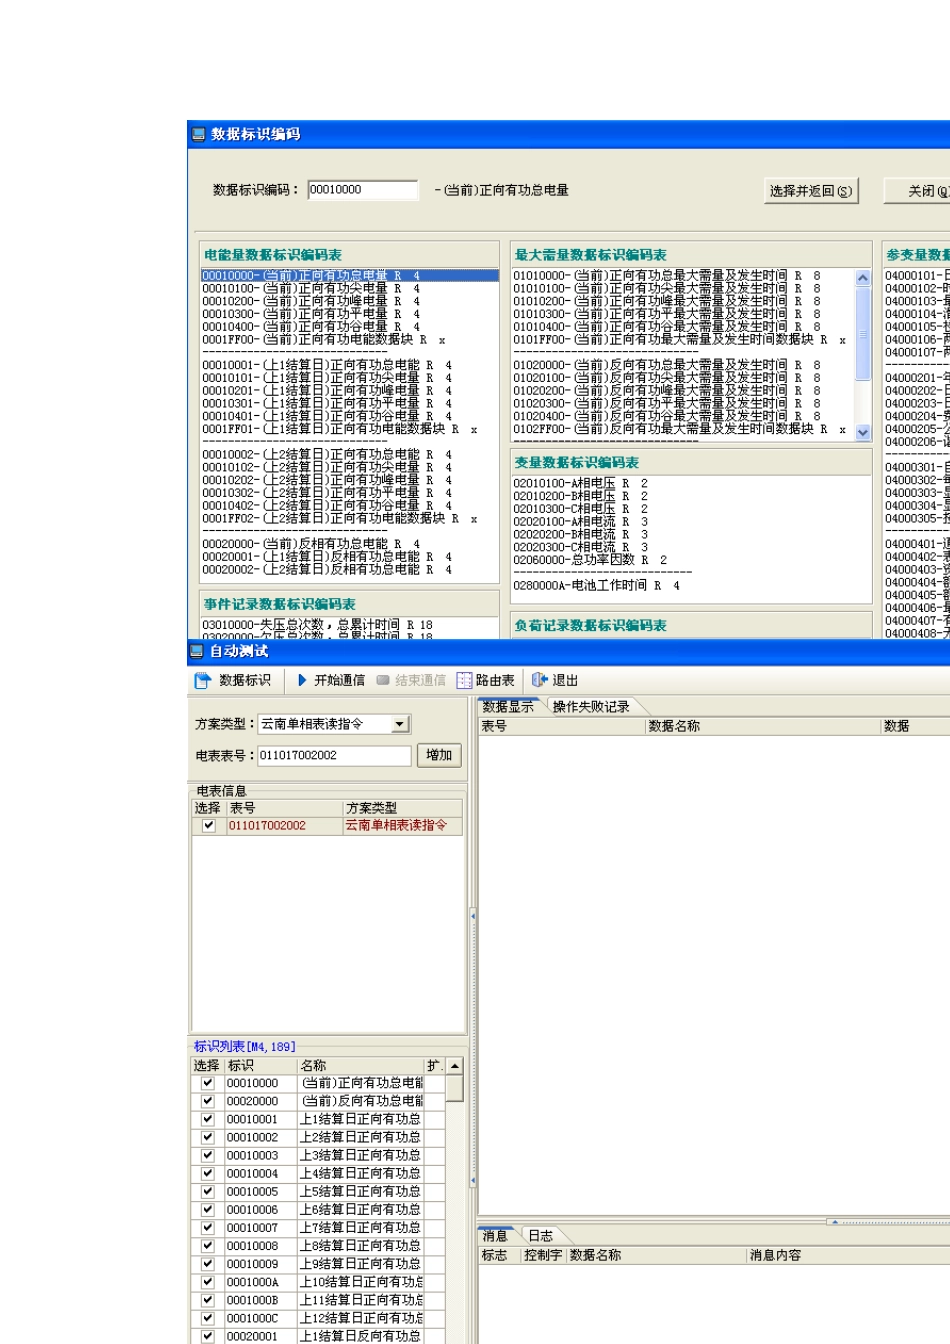
Task: Toggle checkbox for identifier 00010002
Action: coord(207,1137)
